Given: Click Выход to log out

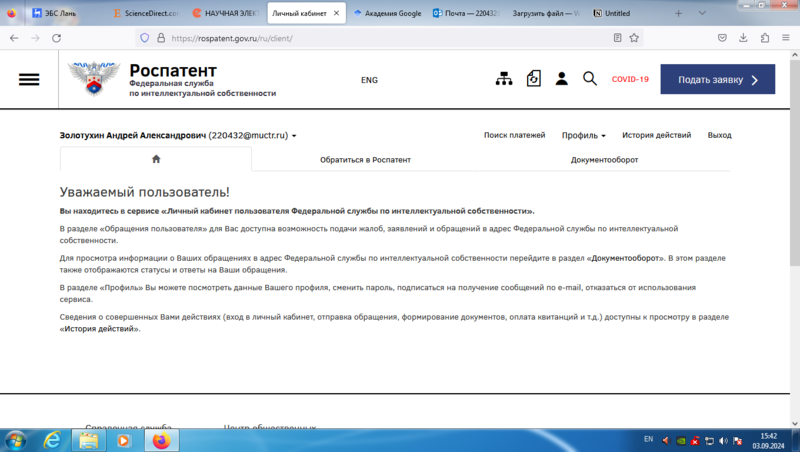Looking at the screenshot, I should (x=719, y=135).
